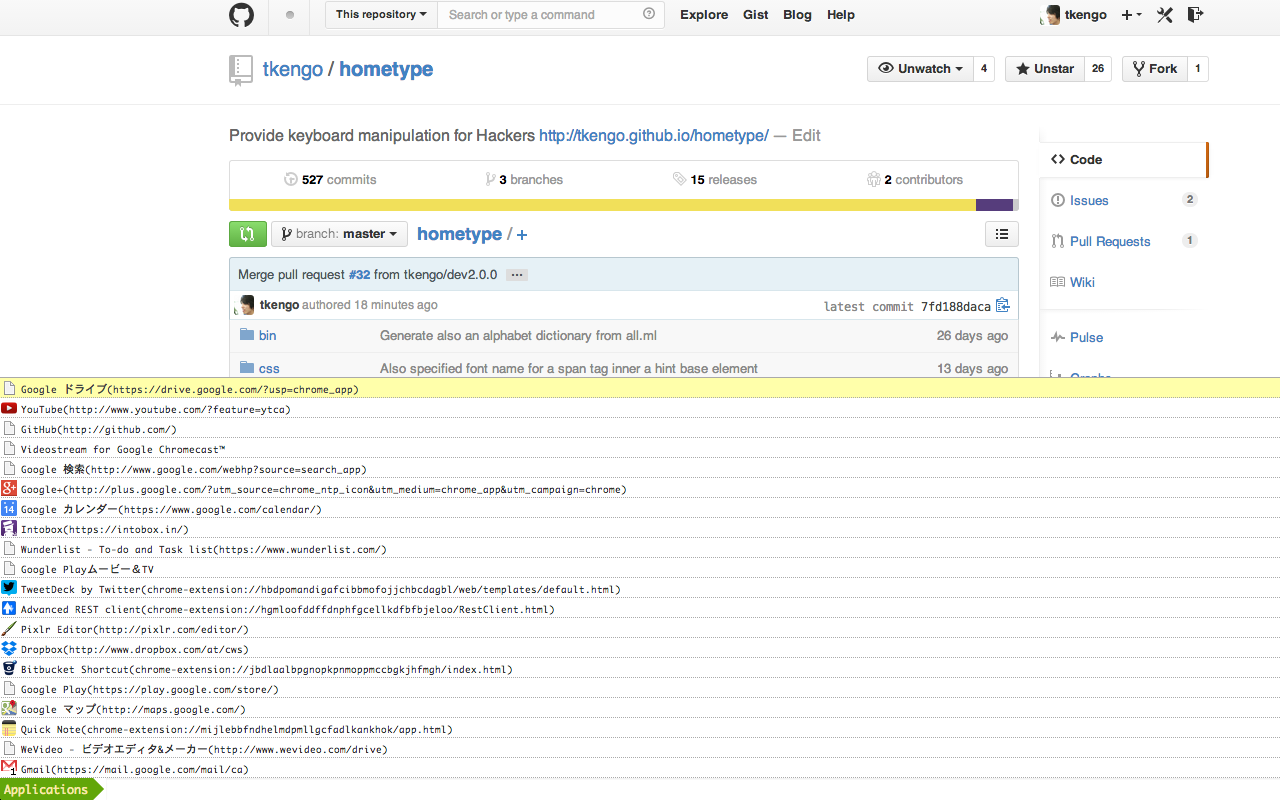View the 527 commits
This screenshot has width=1280, height=800.
330,179
